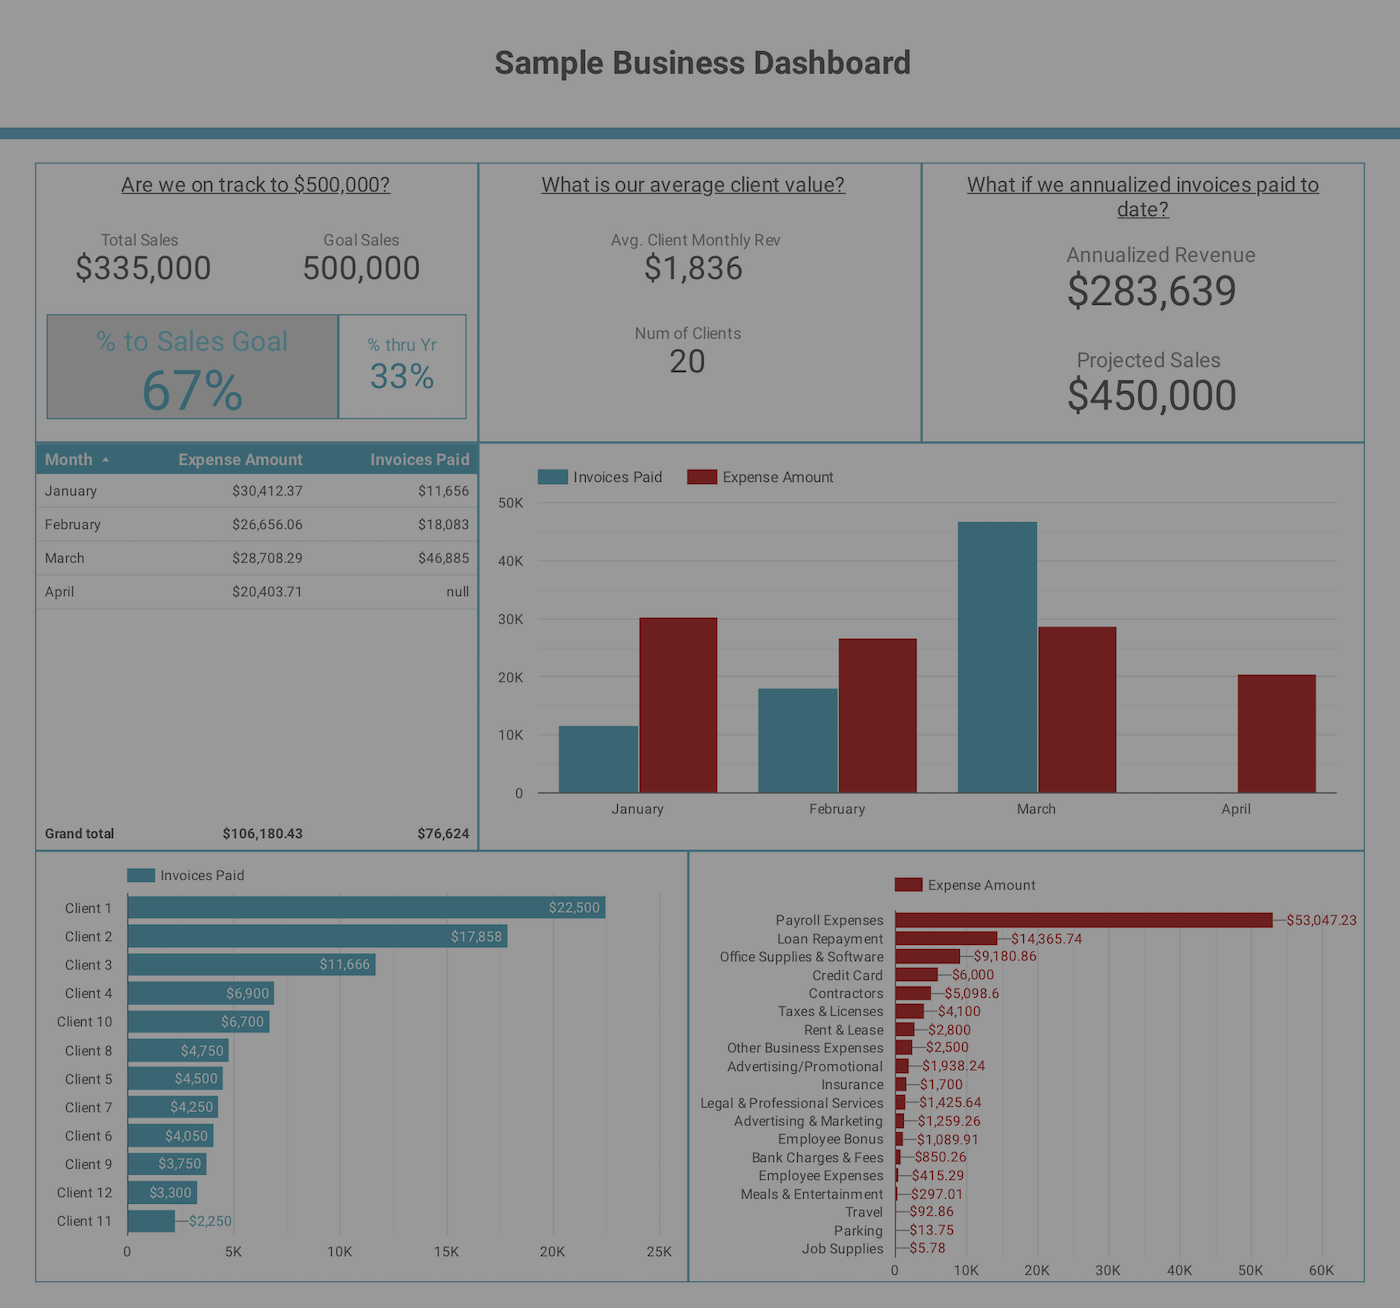Click the Client 2 bar labeled $17,858

(317, 936)
